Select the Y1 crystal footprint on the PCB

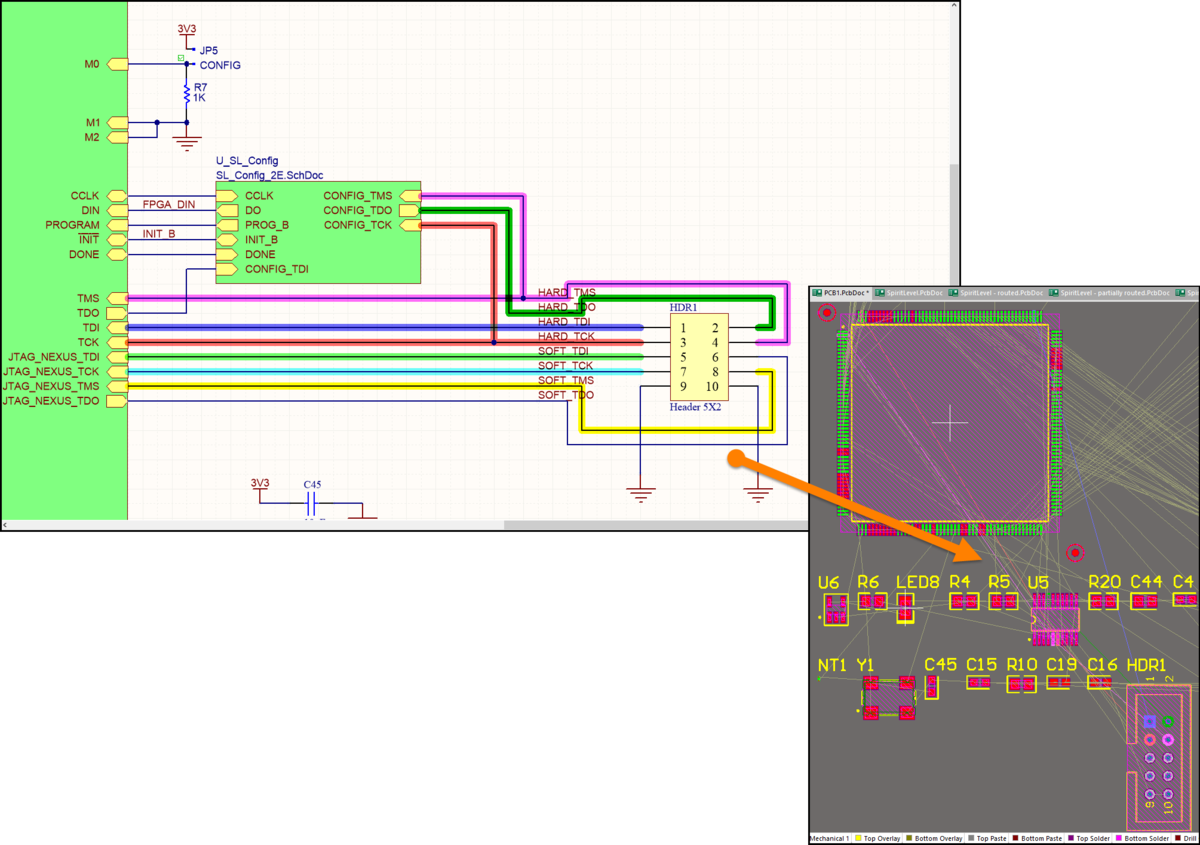(889, 698)
